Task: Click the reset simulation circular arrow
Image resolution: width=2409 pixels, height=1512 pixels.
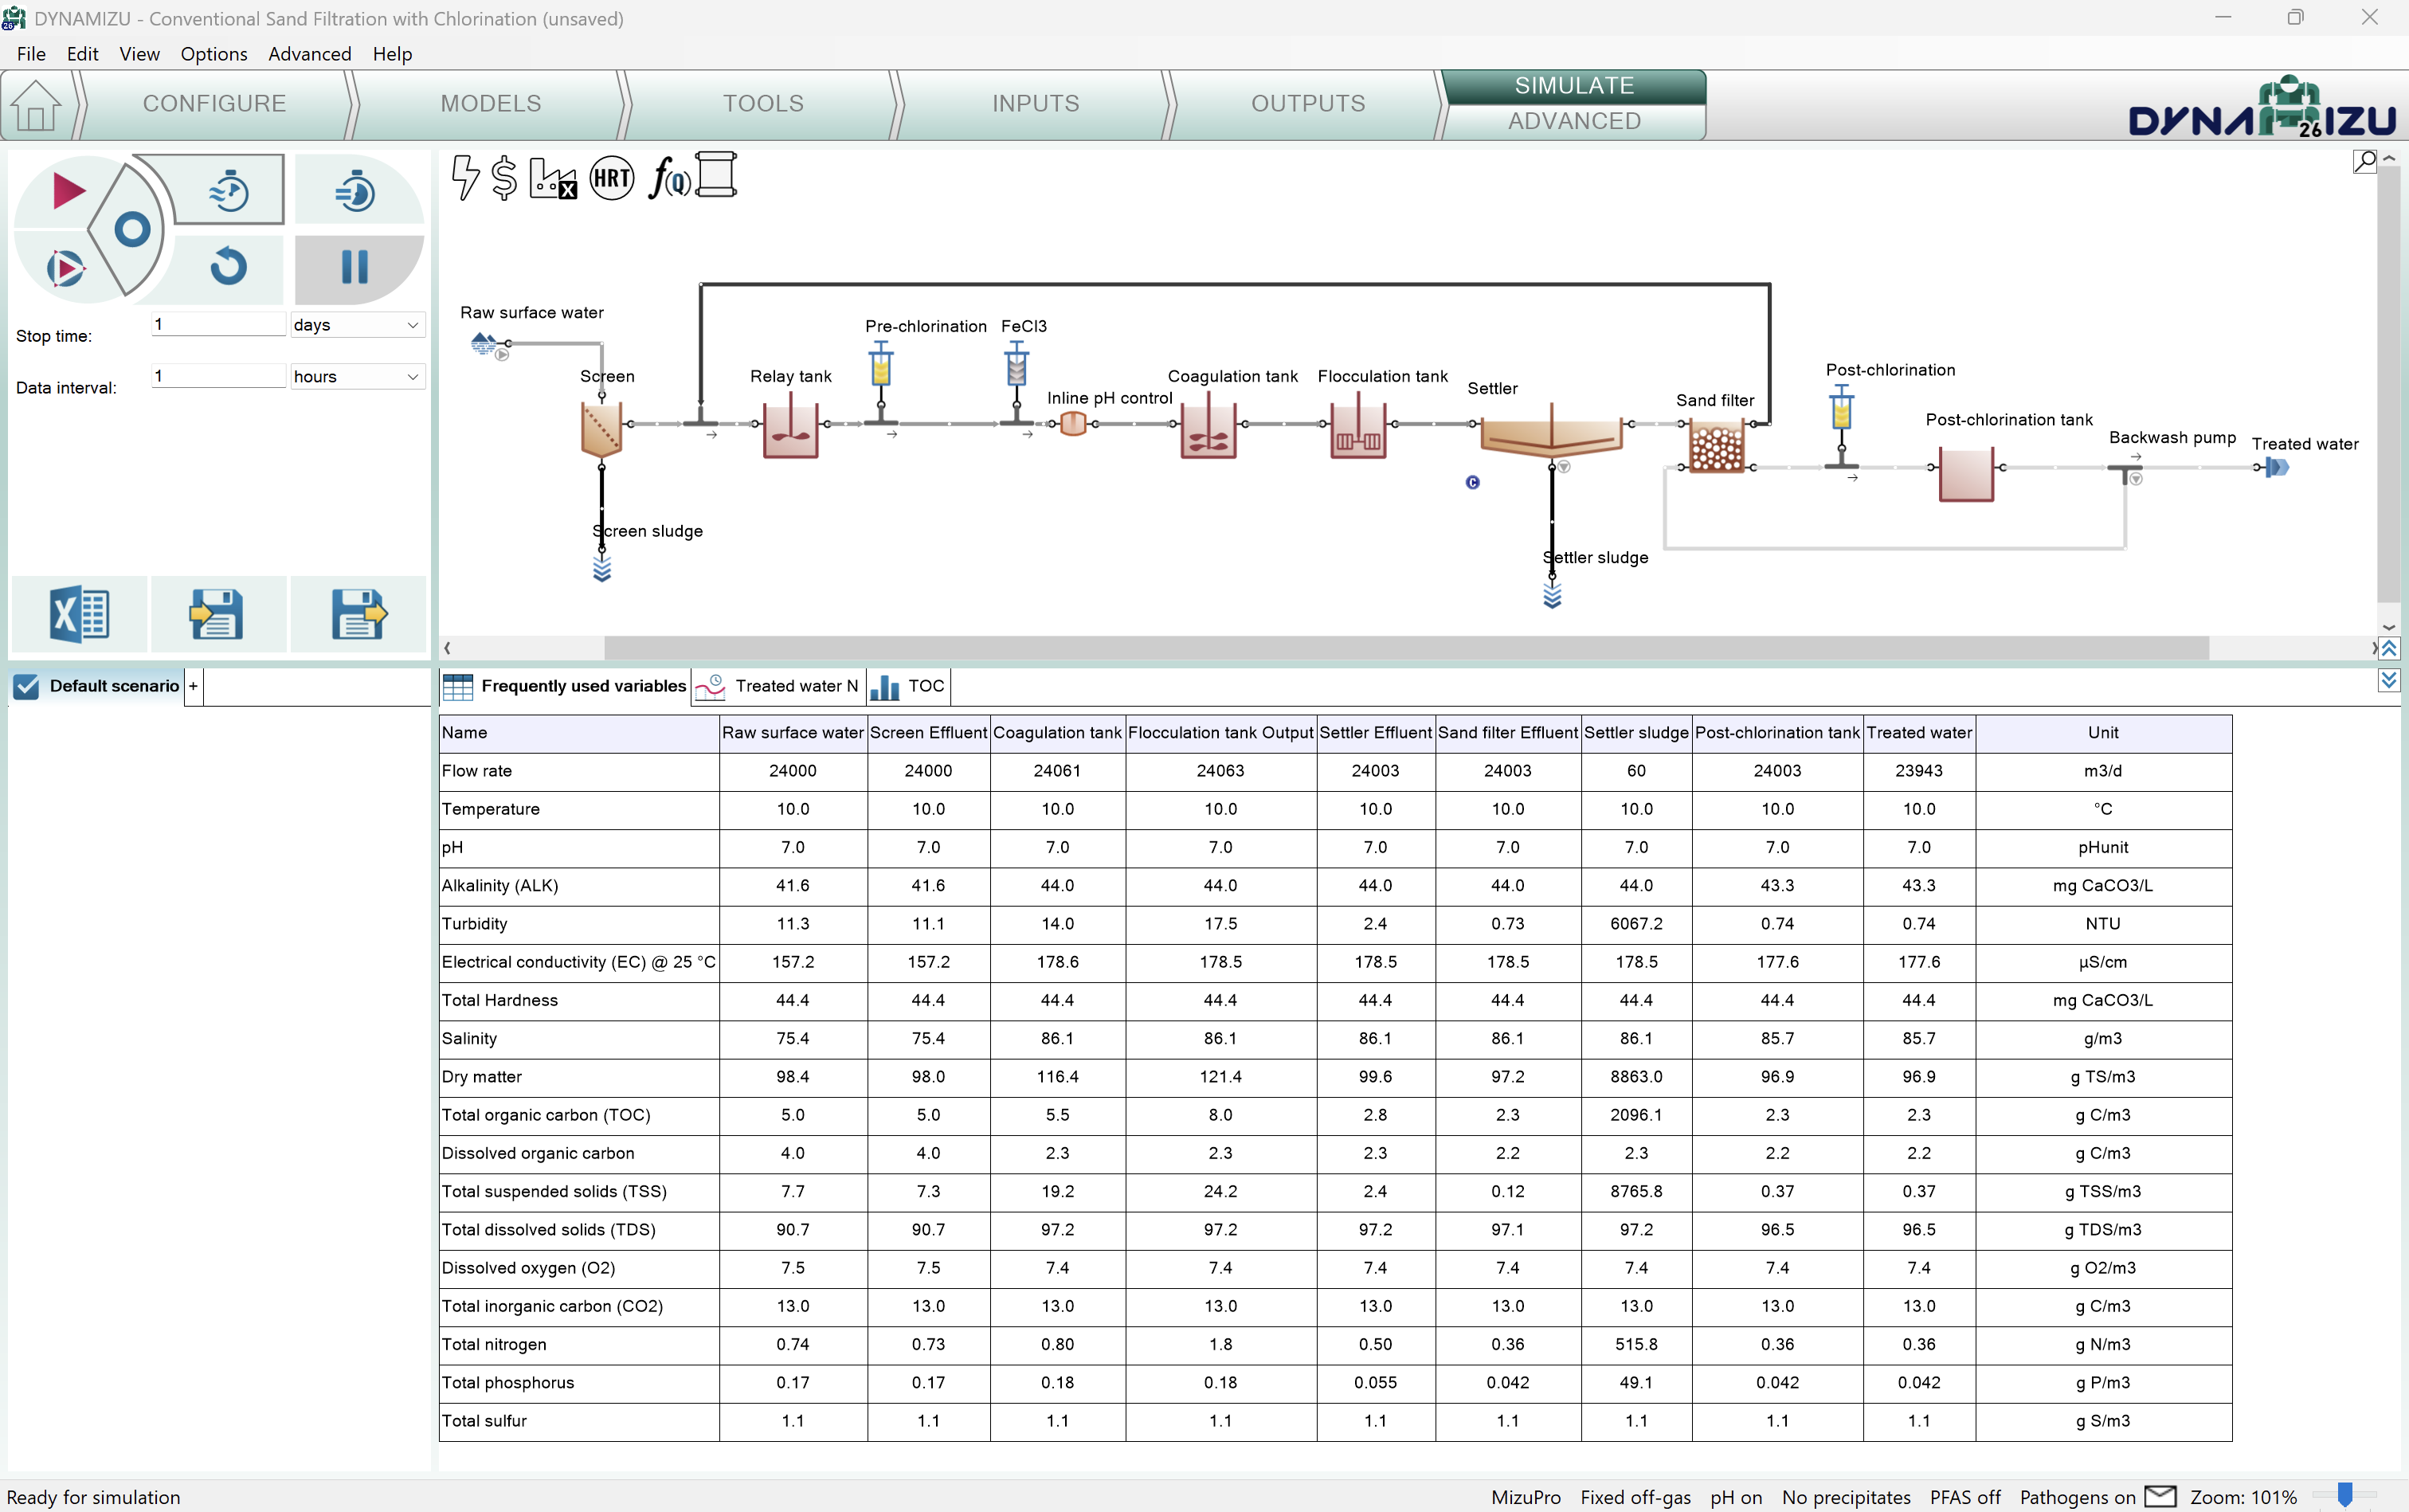Action: coord(229,267)
